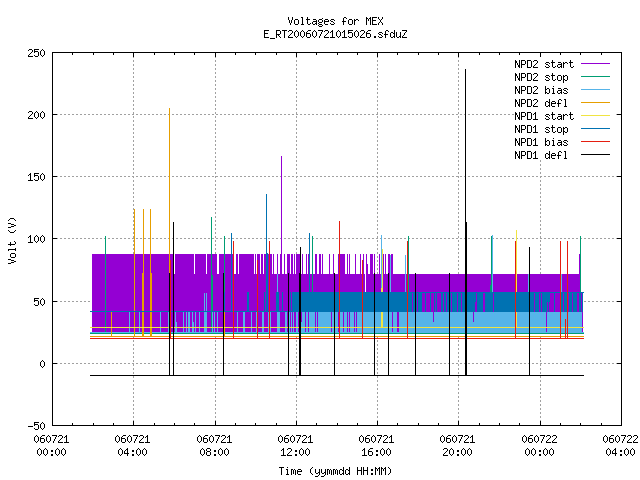This screenshot has width=640, height=480.
Task: Click the x-axis label 060721 16:00
Action: (x=376, y=446)
